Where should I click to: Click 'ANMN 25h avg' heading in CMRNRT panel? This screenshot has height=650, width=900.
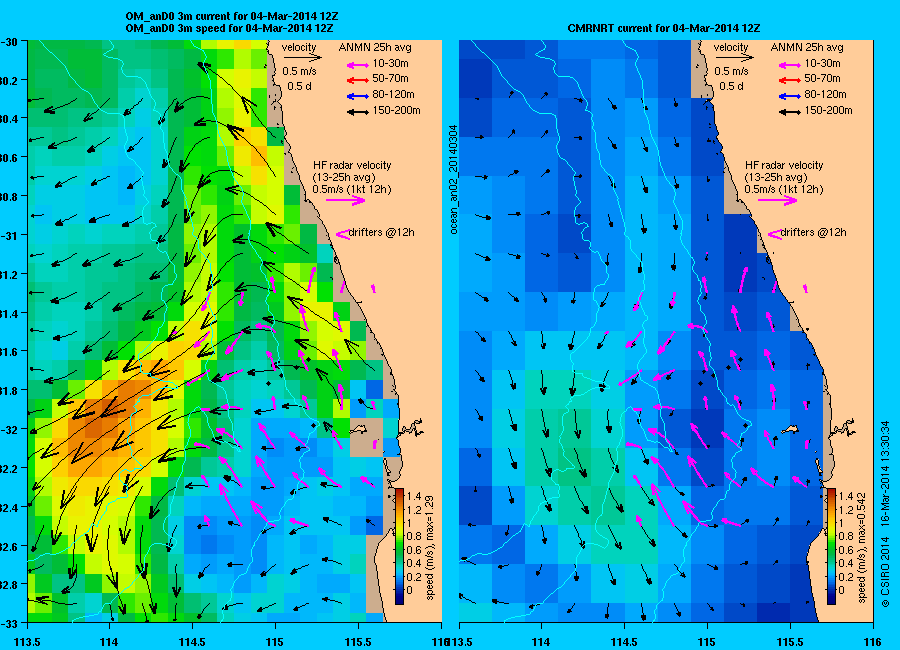pyautogui.click(x=807, y=47)
